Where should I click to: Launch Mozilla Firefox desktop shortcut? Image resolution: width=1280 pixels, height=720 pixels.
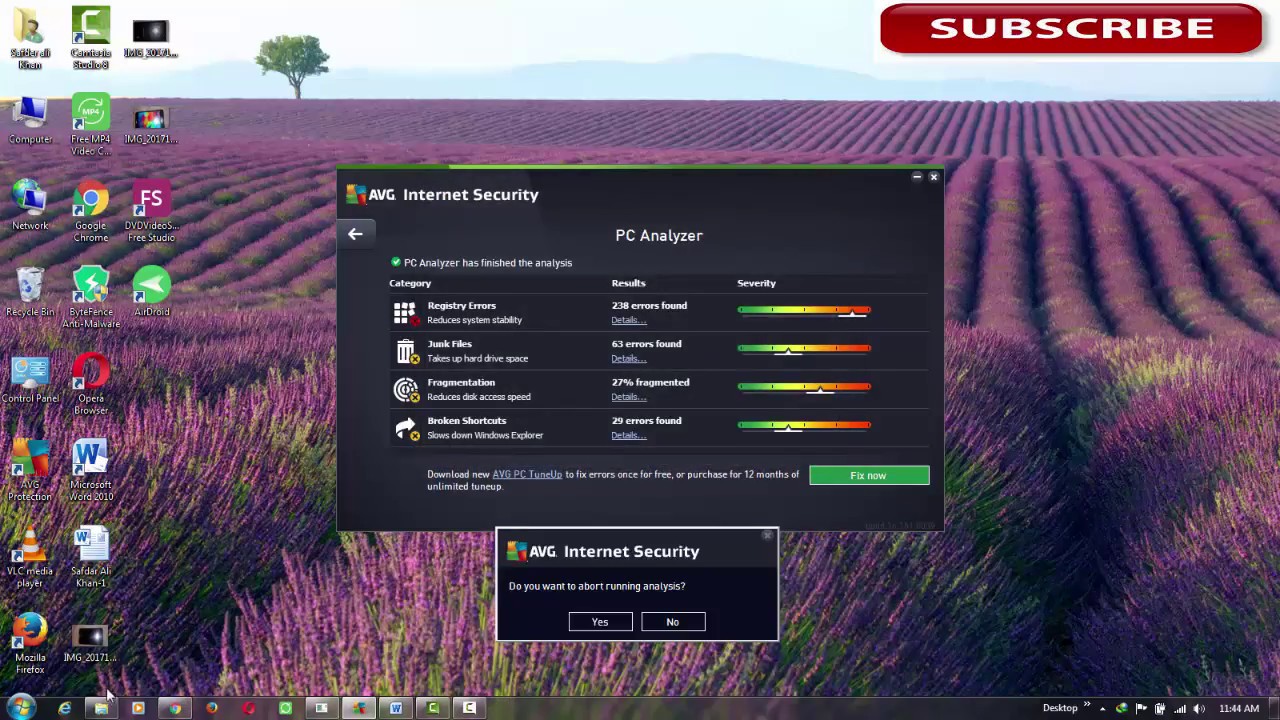(30, 644)
